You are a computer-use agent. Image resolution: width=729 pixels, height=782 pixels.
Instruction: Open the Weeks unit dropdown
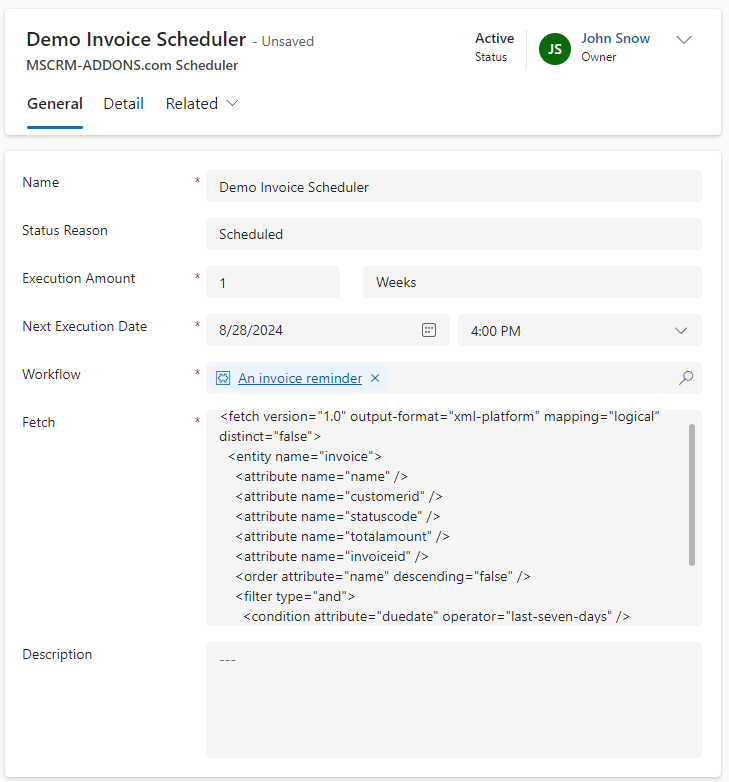pos(532,282)
